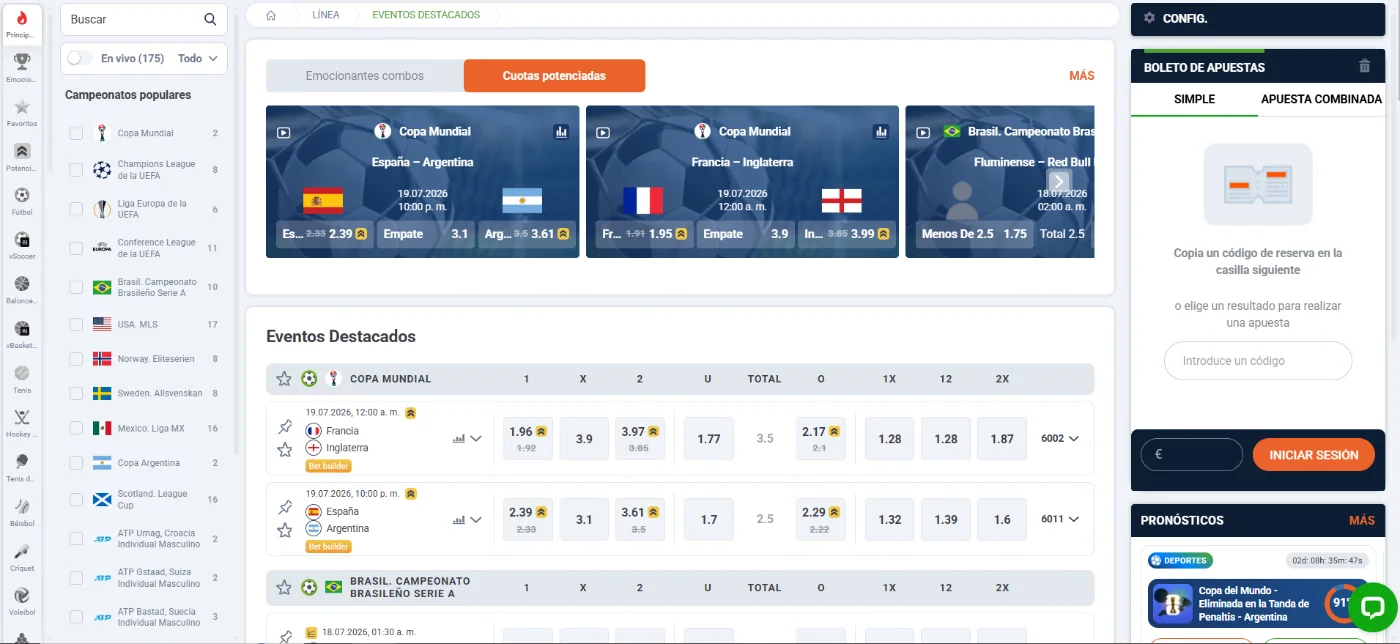Screen dimensions: 1400x644
Task: Play video on España – Argentina card
Action: [283, 131]
